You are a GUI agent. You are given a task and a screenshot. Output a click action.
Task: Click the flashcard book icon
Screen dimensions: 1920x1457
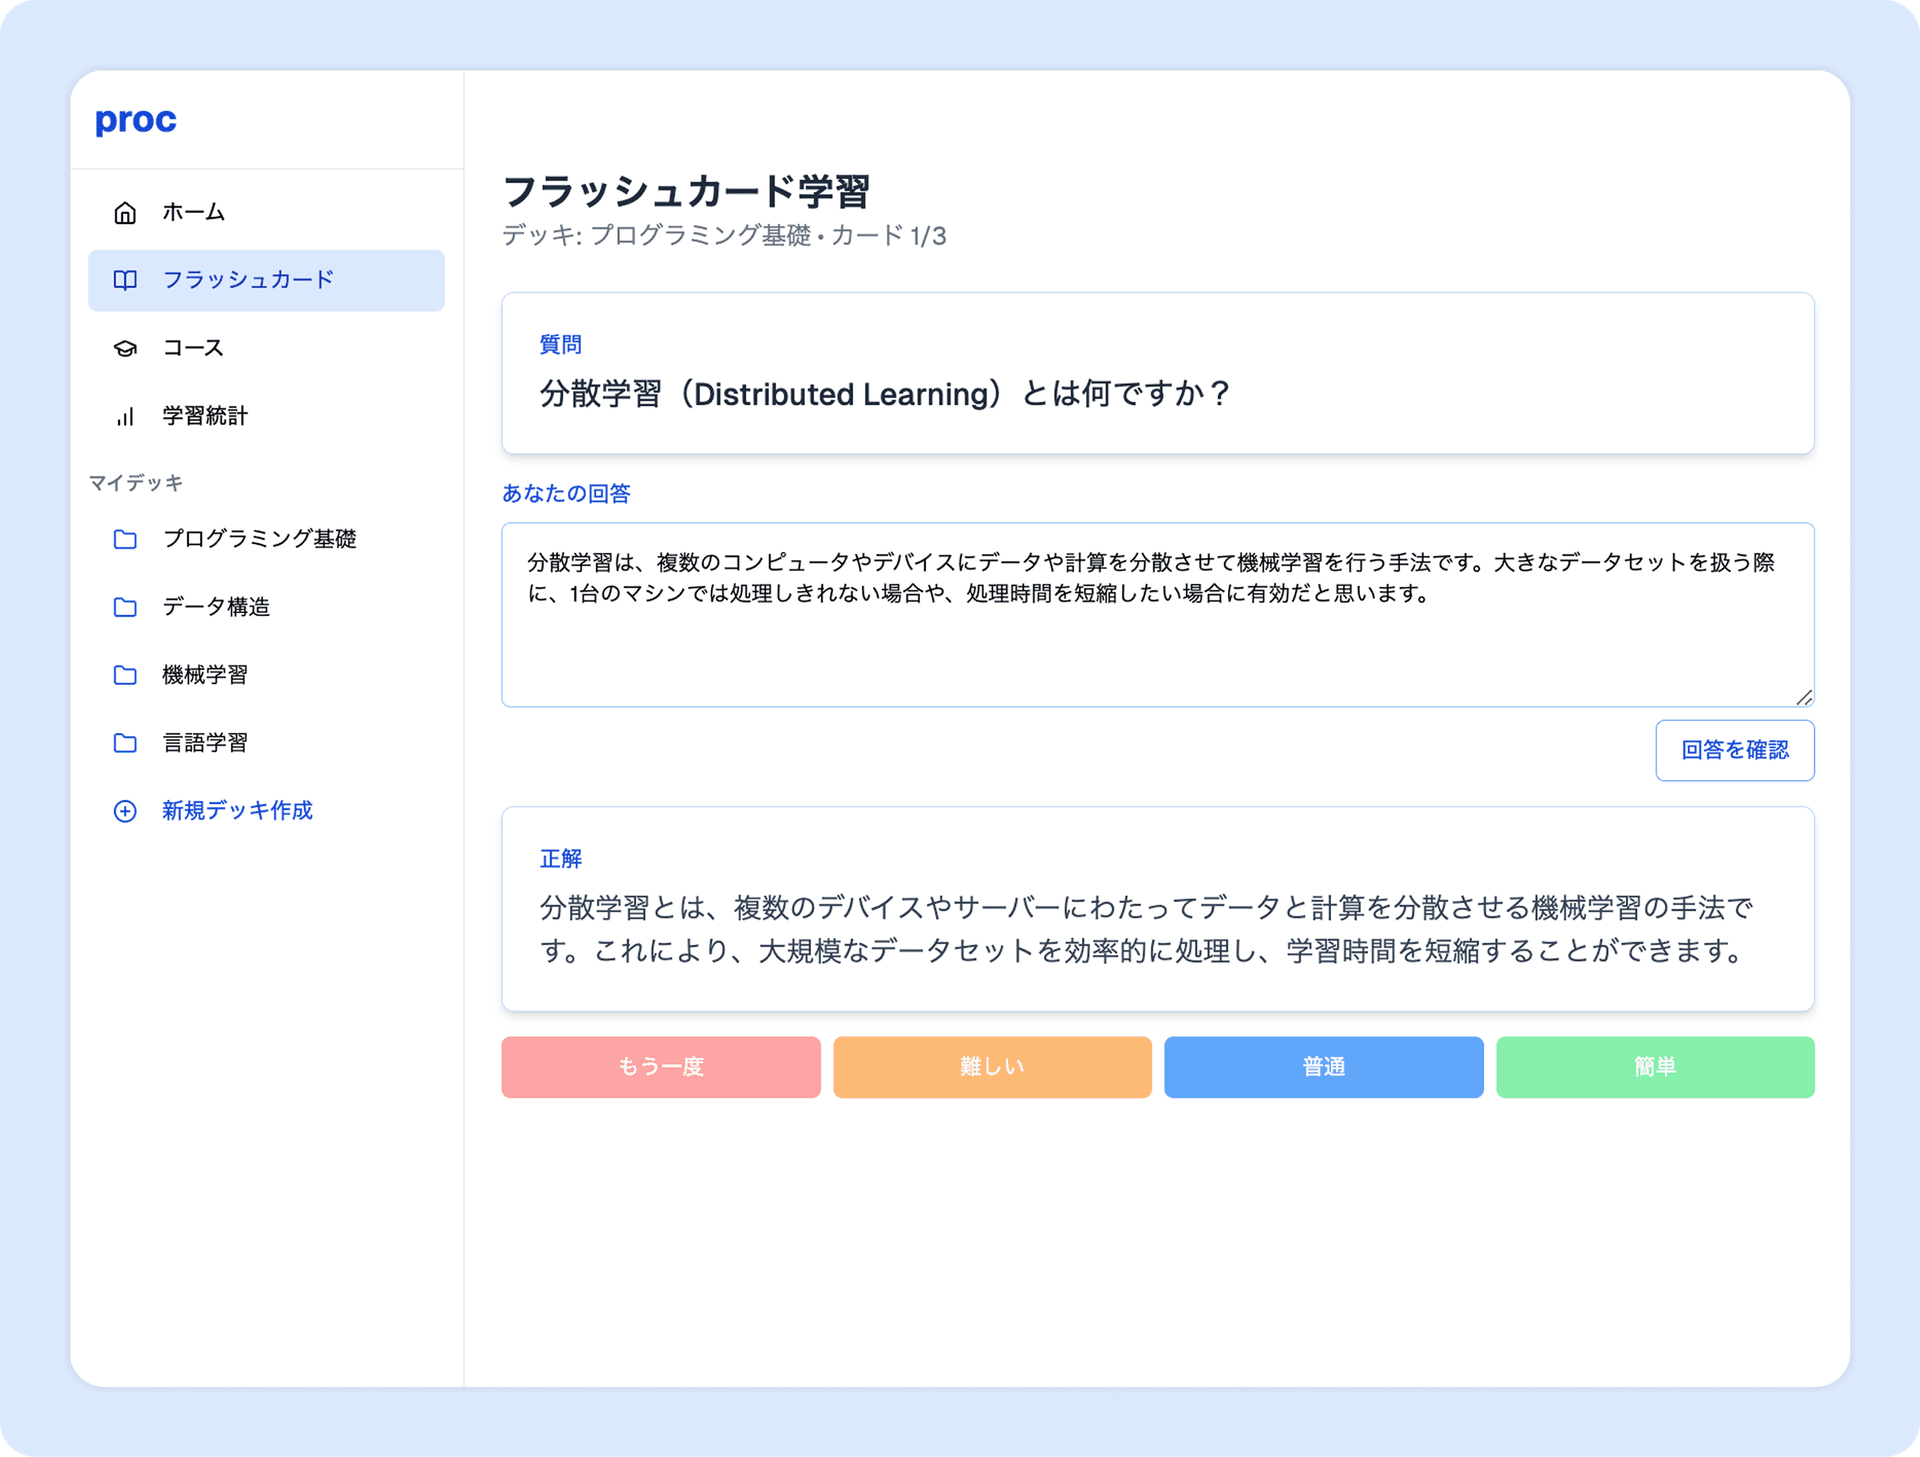point(124,281)
